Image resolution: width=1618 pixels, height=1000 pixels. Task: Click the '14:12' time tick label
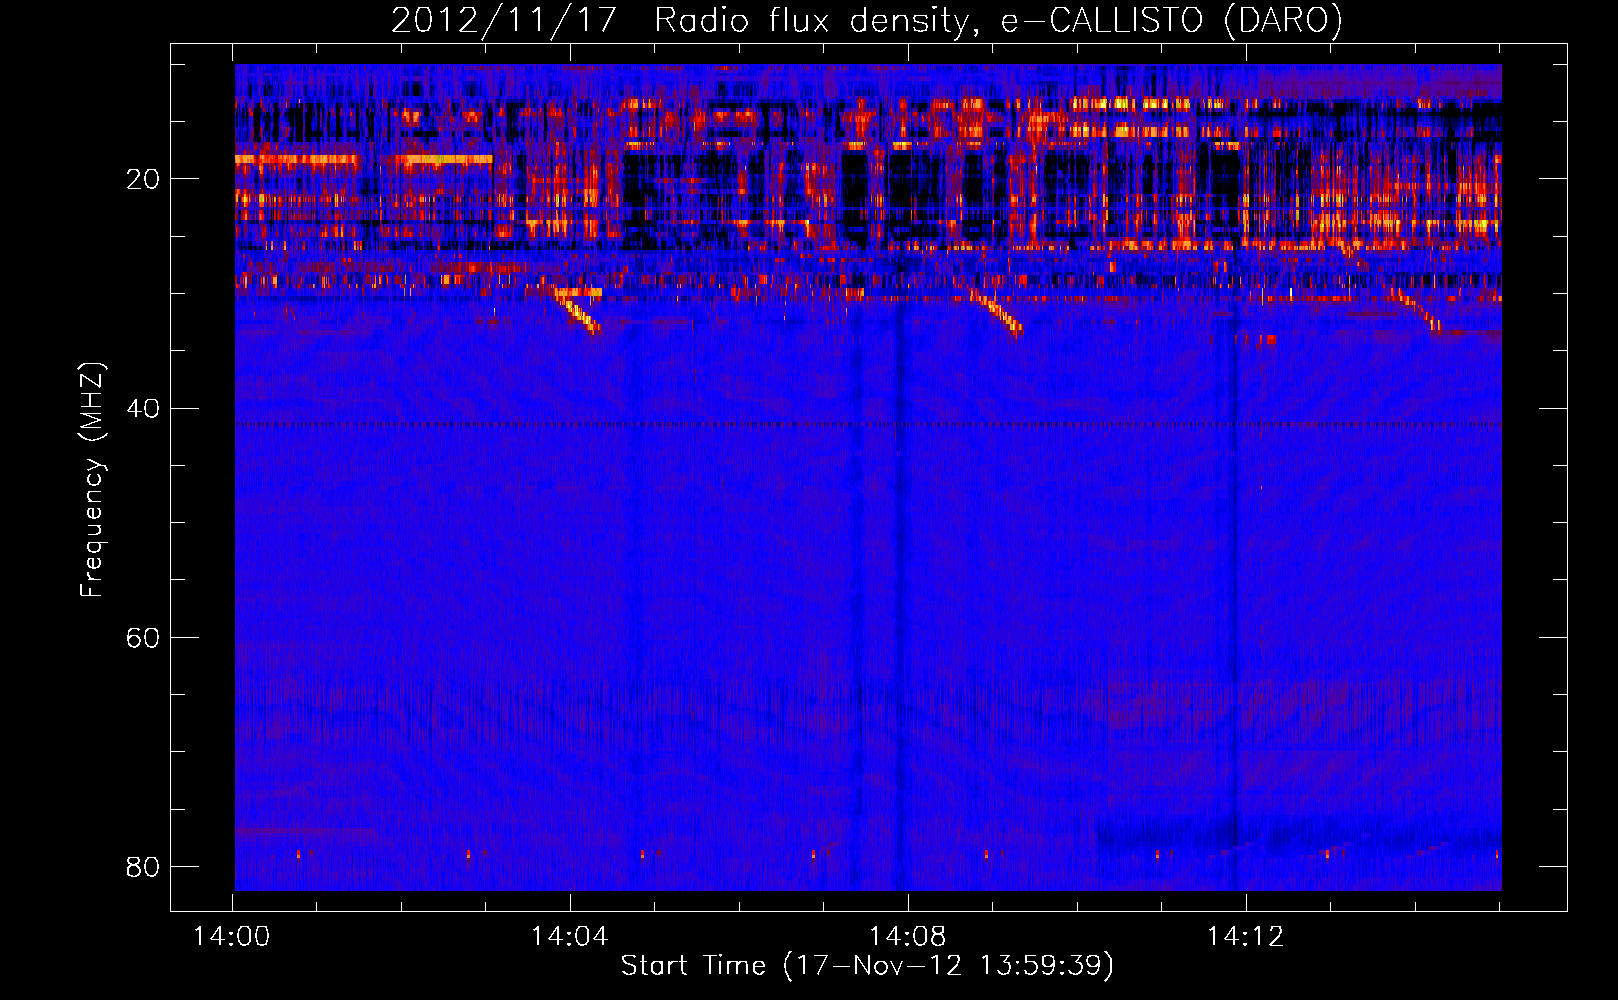click(1246, 937)
